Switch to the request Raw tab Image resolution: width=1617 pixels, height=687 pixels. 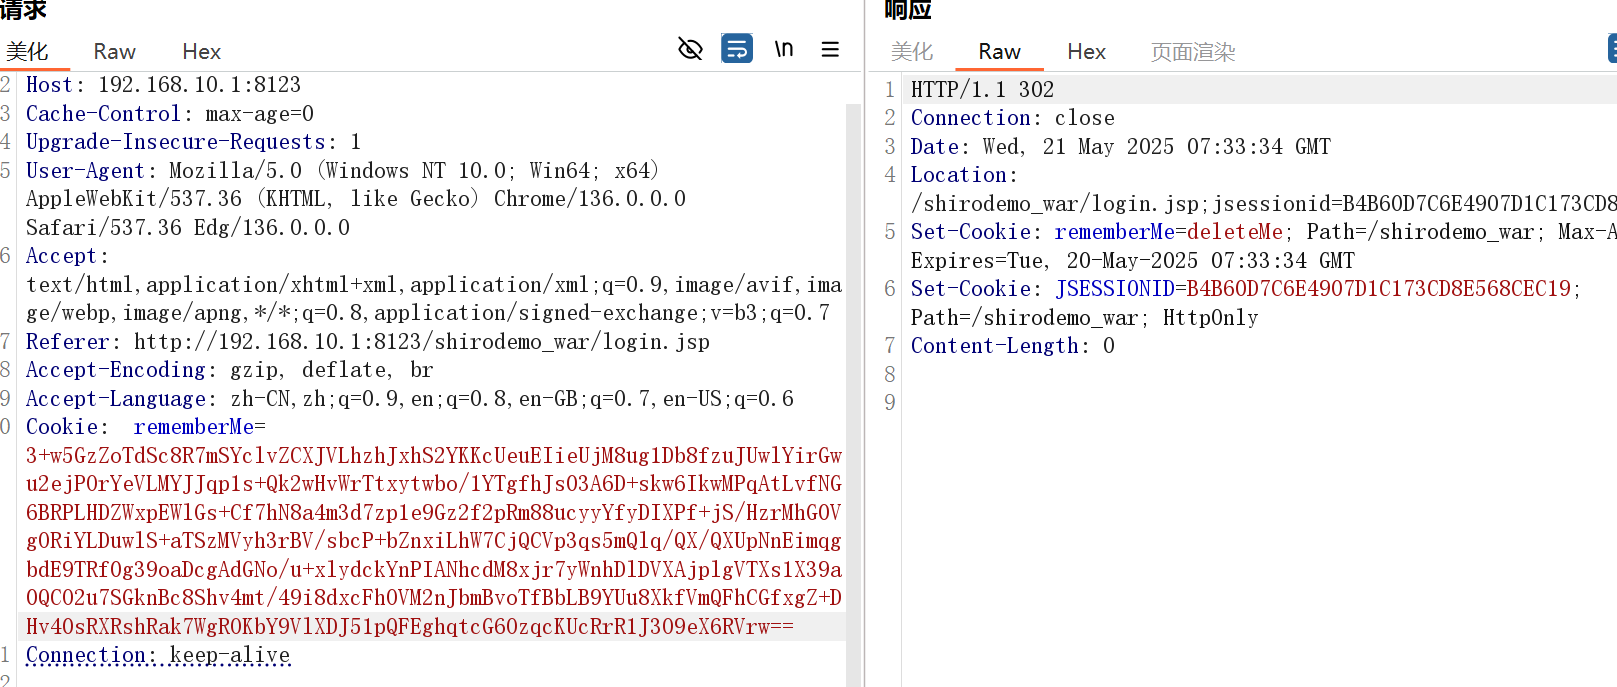click(114, 52)
